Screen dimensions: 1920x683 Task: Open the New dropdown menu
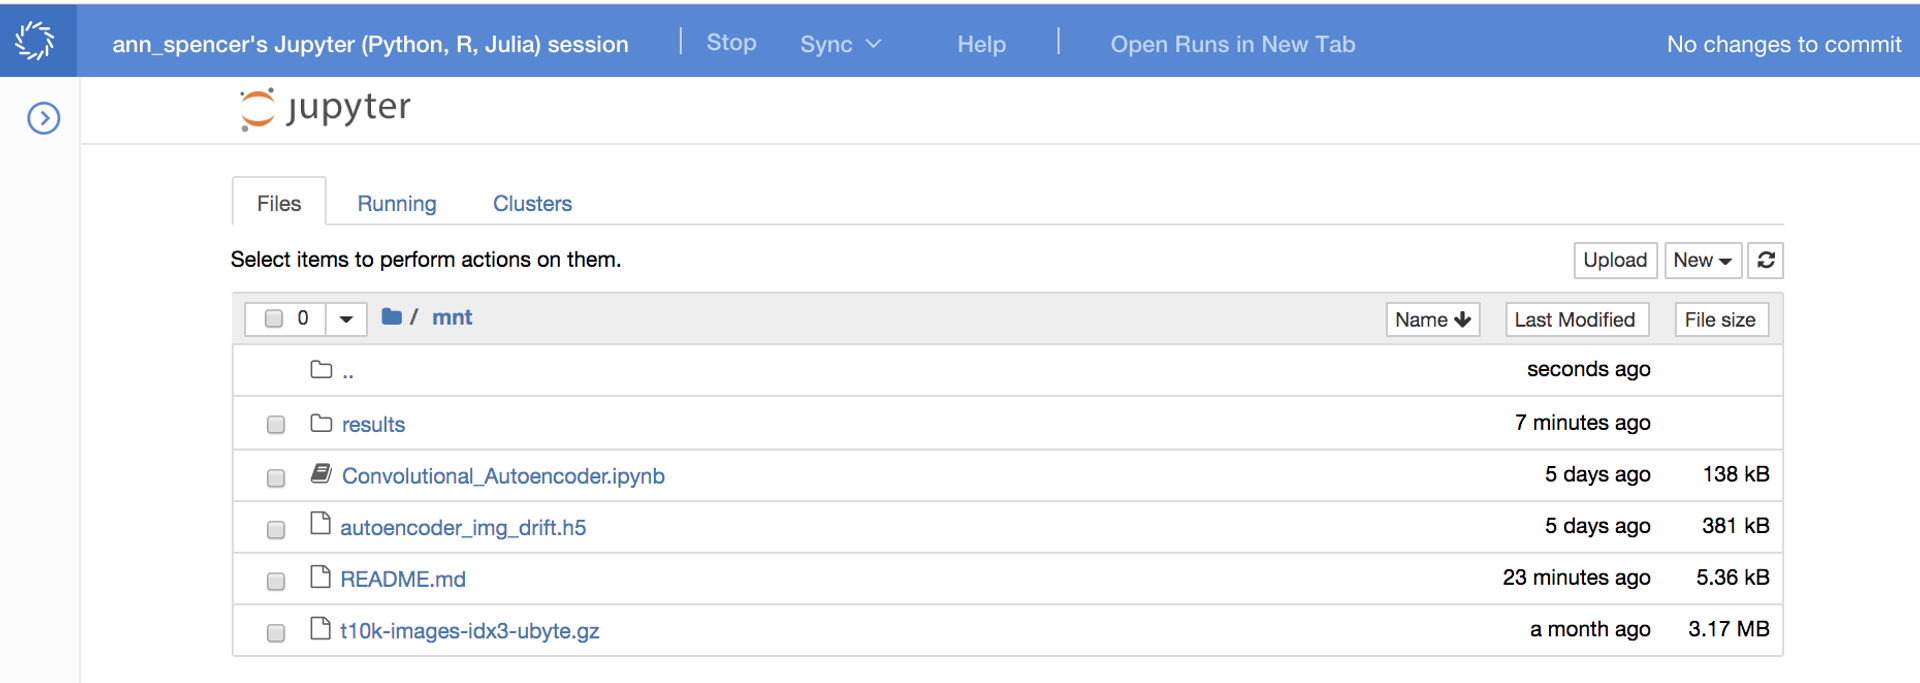[x=1703, y=260]
